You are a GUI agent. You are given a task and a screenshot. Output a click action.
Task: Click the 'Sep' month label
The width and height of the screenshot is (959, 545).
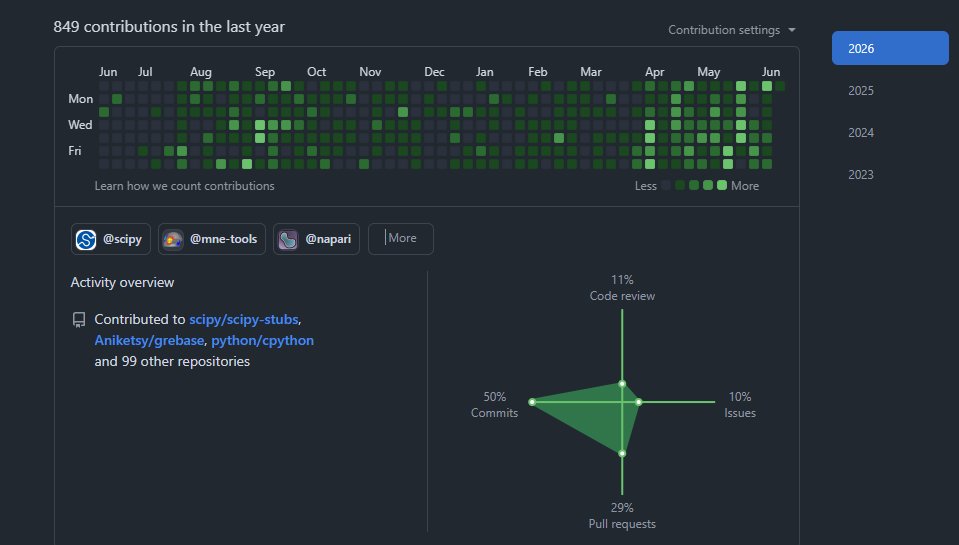tap(265, 72)
